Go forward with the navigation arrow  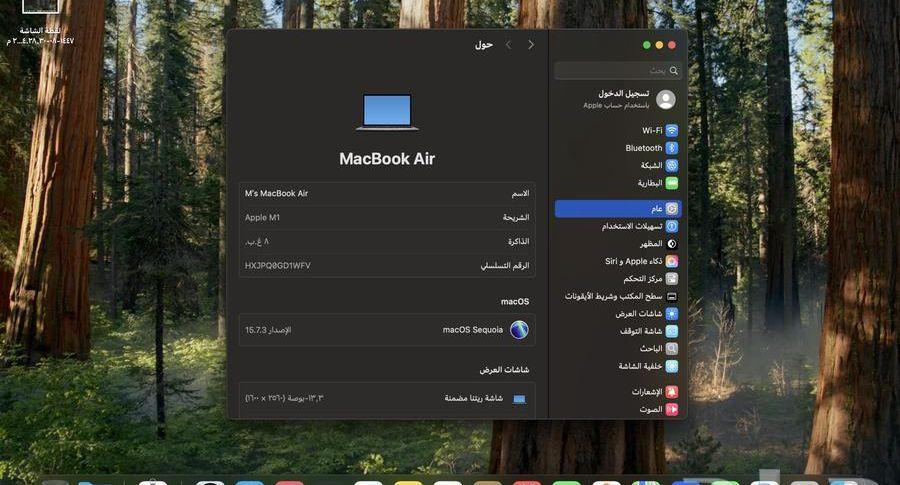pyautogui.click(x=509, y=44)
